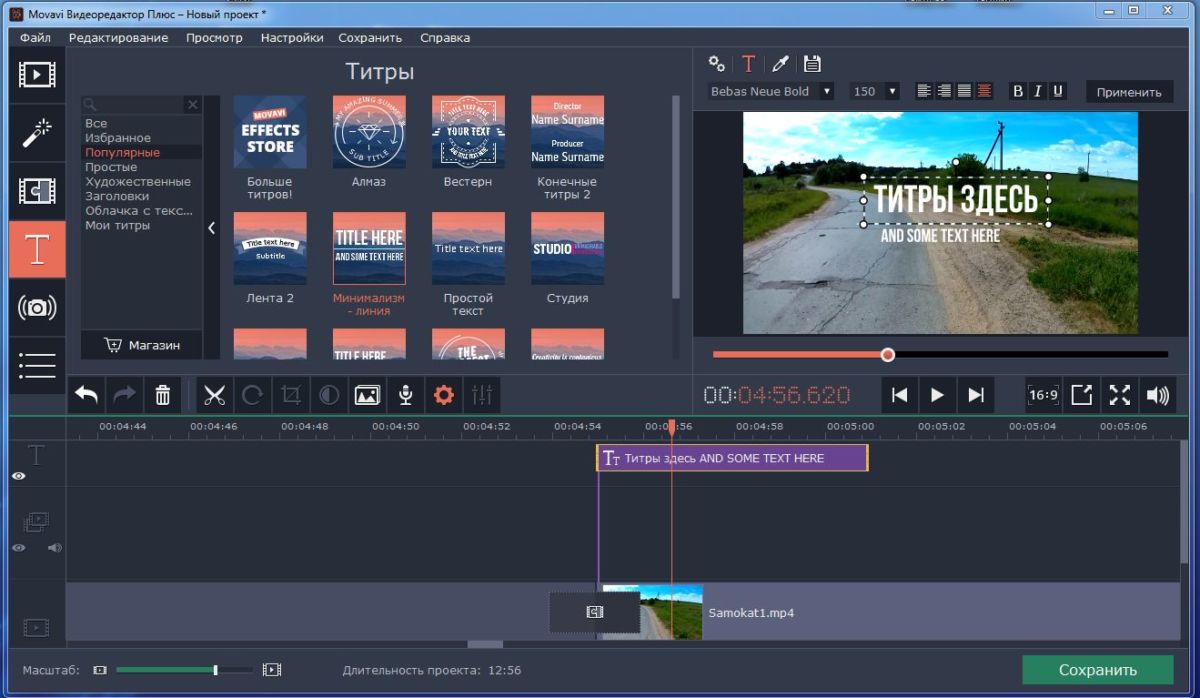1200x698 pixels.
Task: Open the Titles tab in left sidebar
Action: click(x=37, y=250)
